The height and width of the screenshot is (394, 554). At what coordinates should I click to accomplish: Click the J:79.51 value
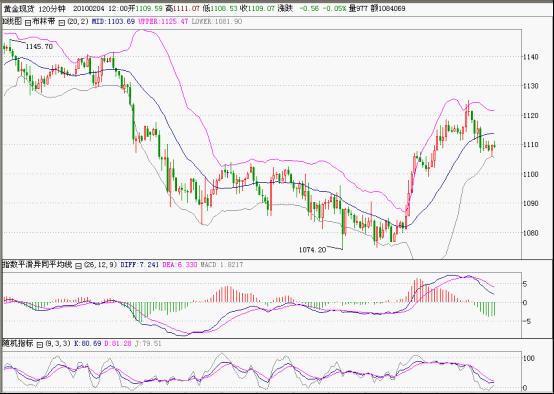148,343
